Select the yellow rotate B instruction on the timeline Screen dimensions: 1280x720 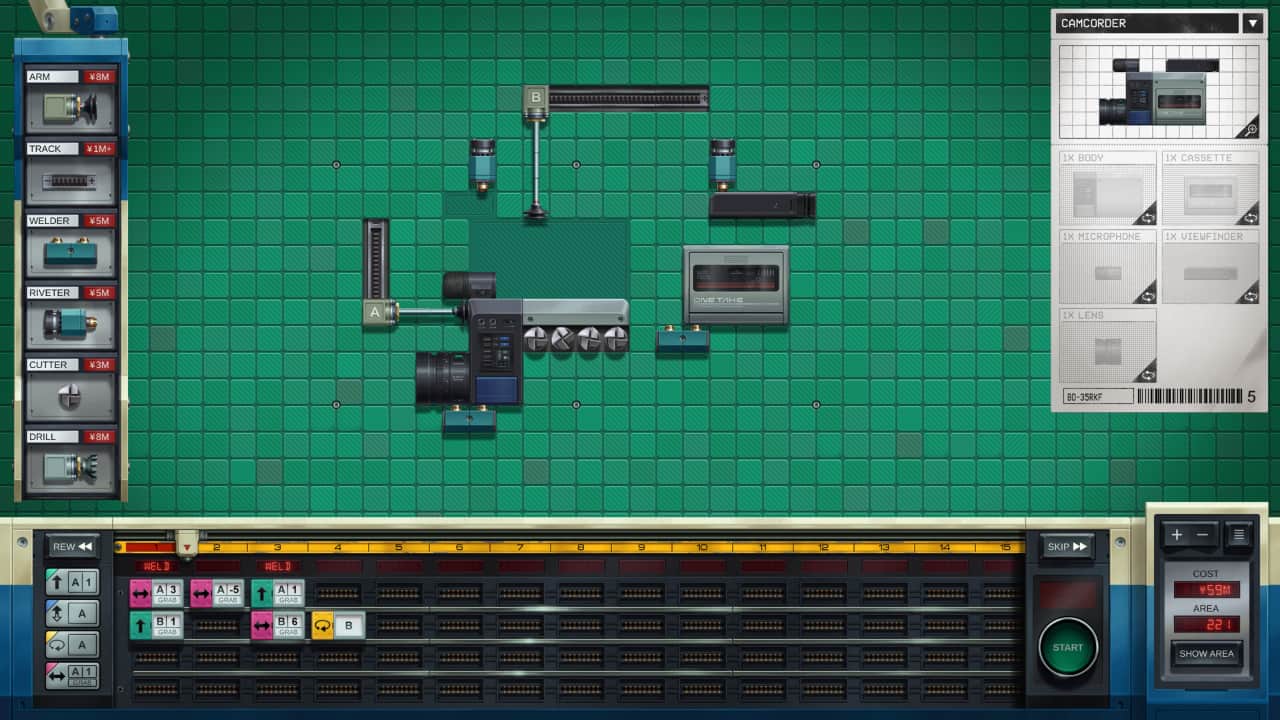point(338,626)
